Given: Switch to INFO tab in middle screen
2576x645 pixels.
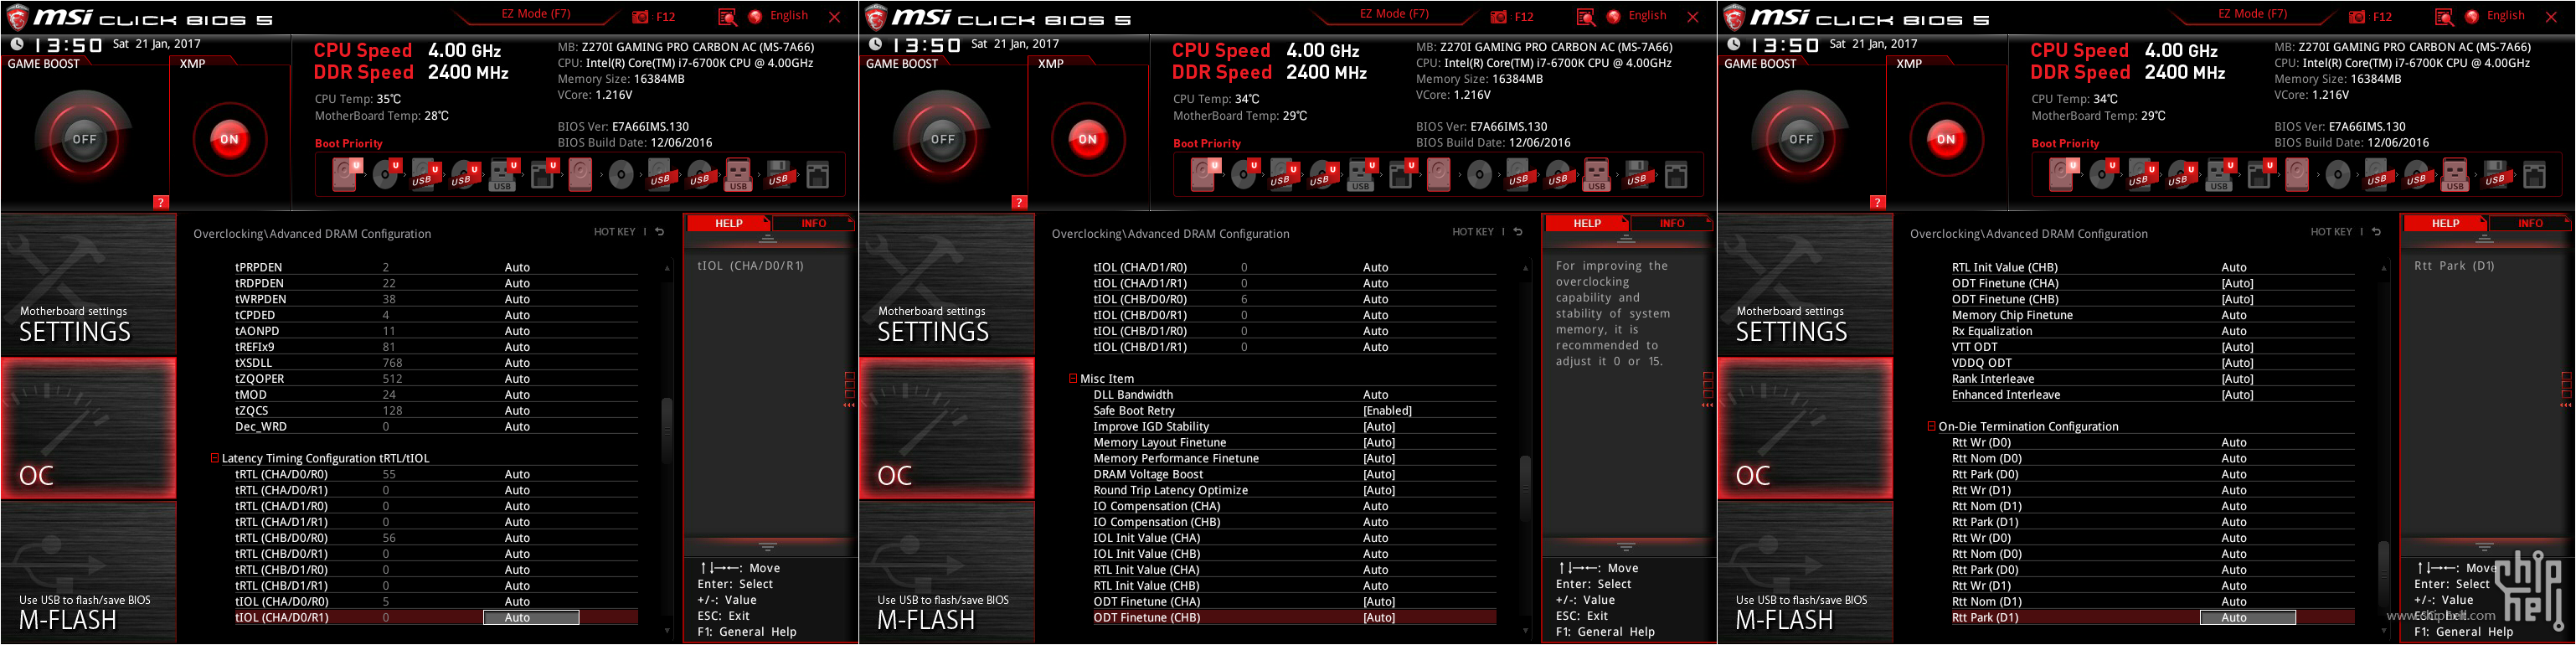Looking at the screenshot, I should click(1671, 223).
